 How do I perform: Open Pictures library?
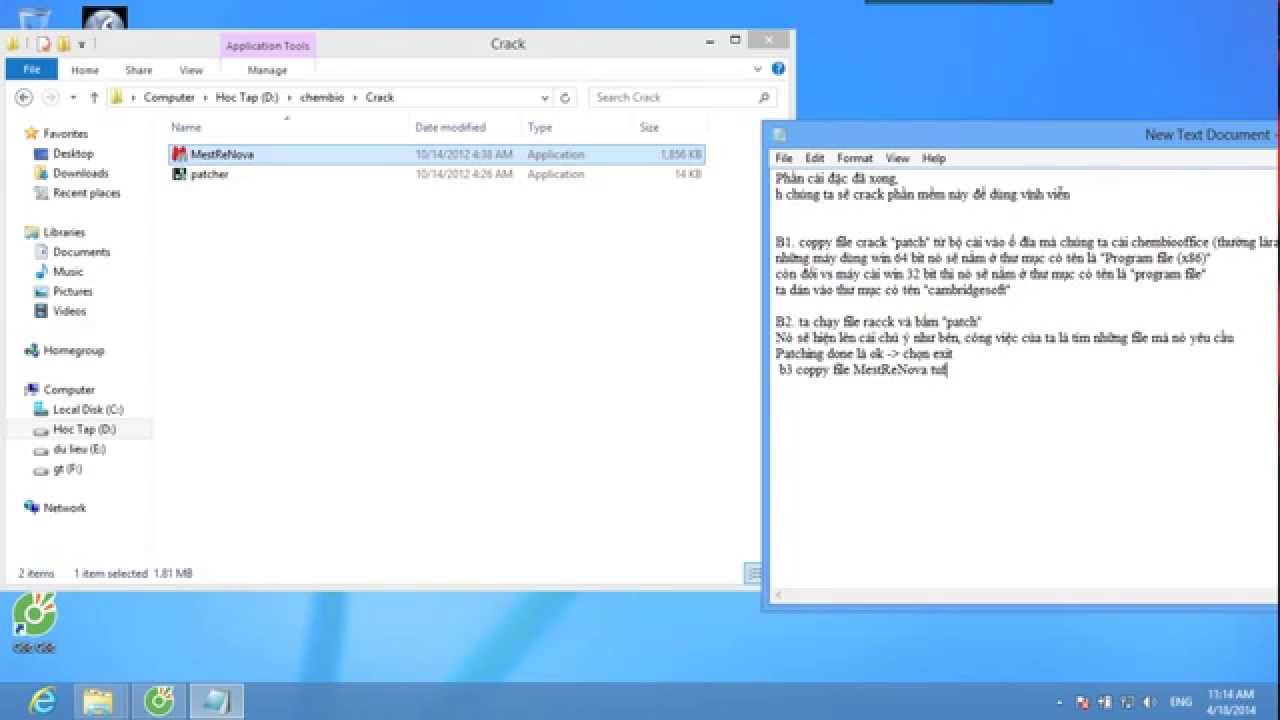(x=72, y=291)
